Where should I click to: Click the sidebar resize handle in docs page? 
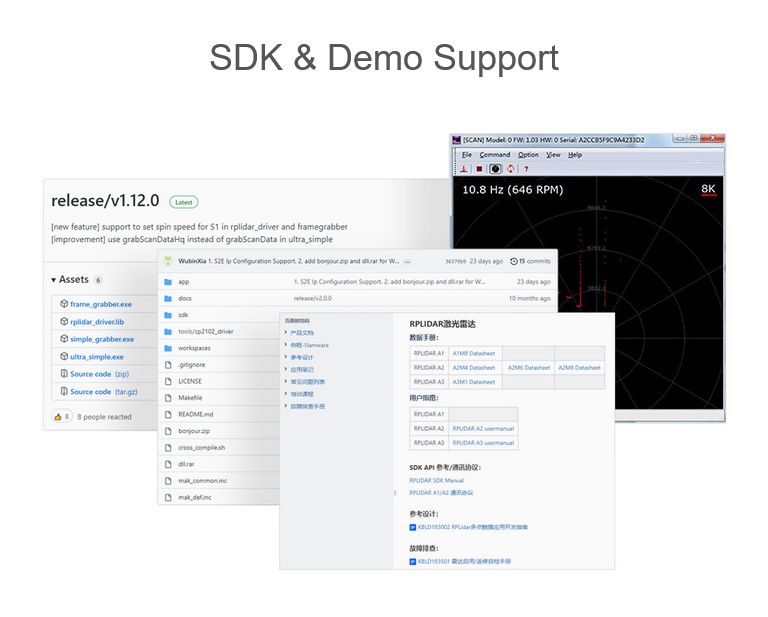click(x=395, y=493)
